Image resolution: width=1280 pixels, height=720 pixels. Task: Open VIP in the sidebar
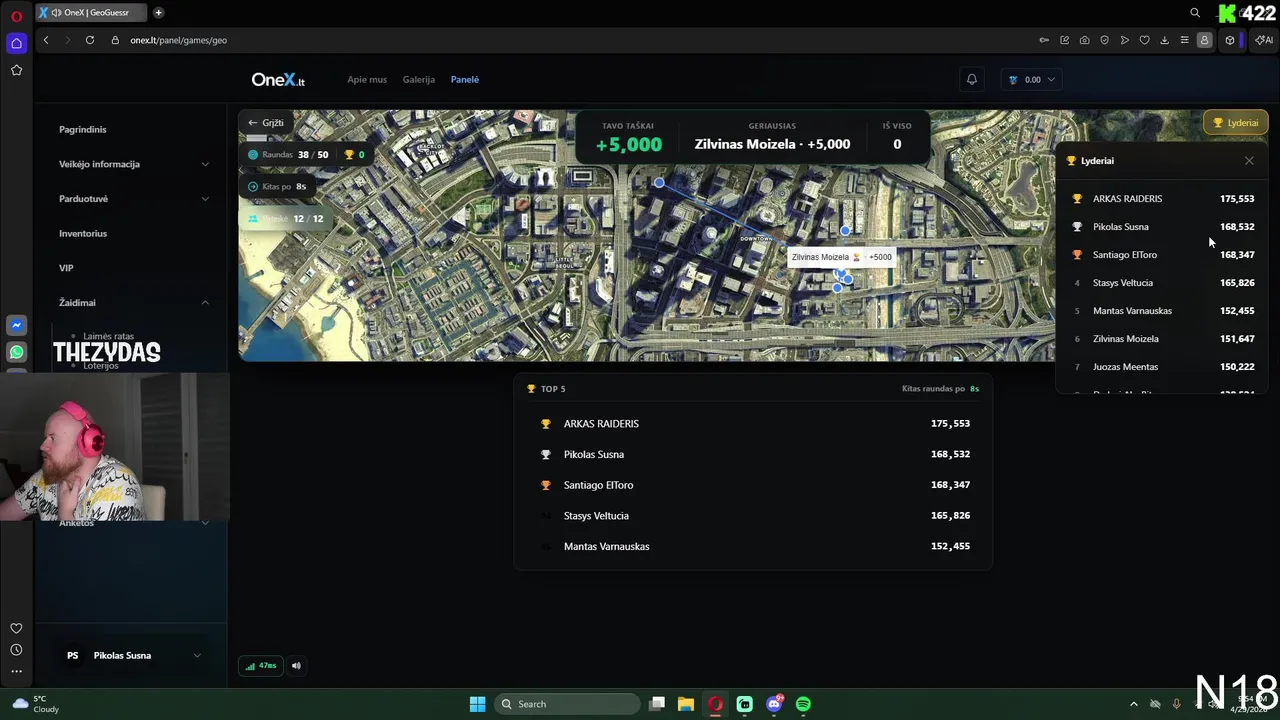coord(66,268)
